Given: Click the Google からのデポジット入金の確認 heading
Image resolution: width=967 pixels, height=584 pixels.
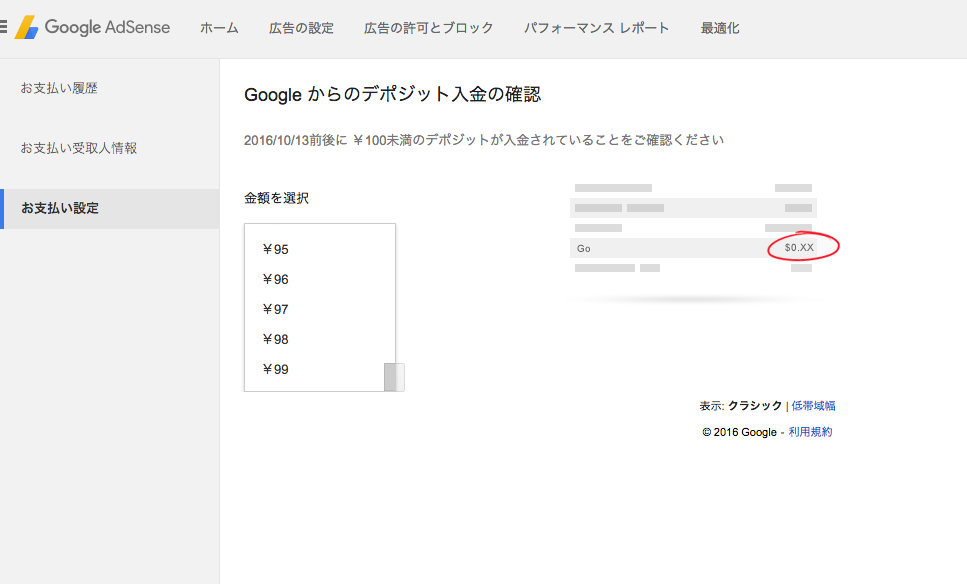Looking at the screenshot, I should click(392, 94).
